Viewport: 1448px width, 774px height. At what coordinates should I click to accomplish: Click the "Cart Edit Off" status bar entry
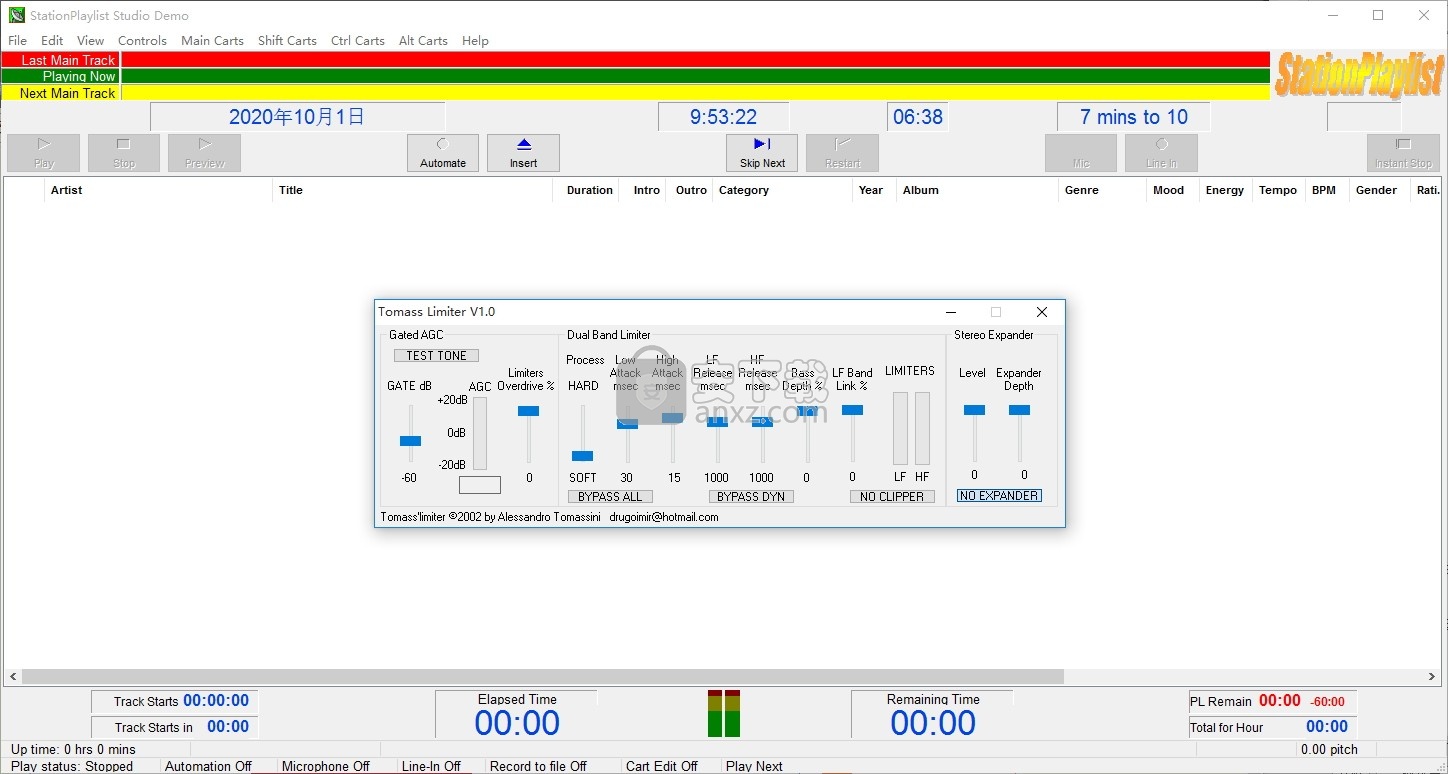coord(662,766)
